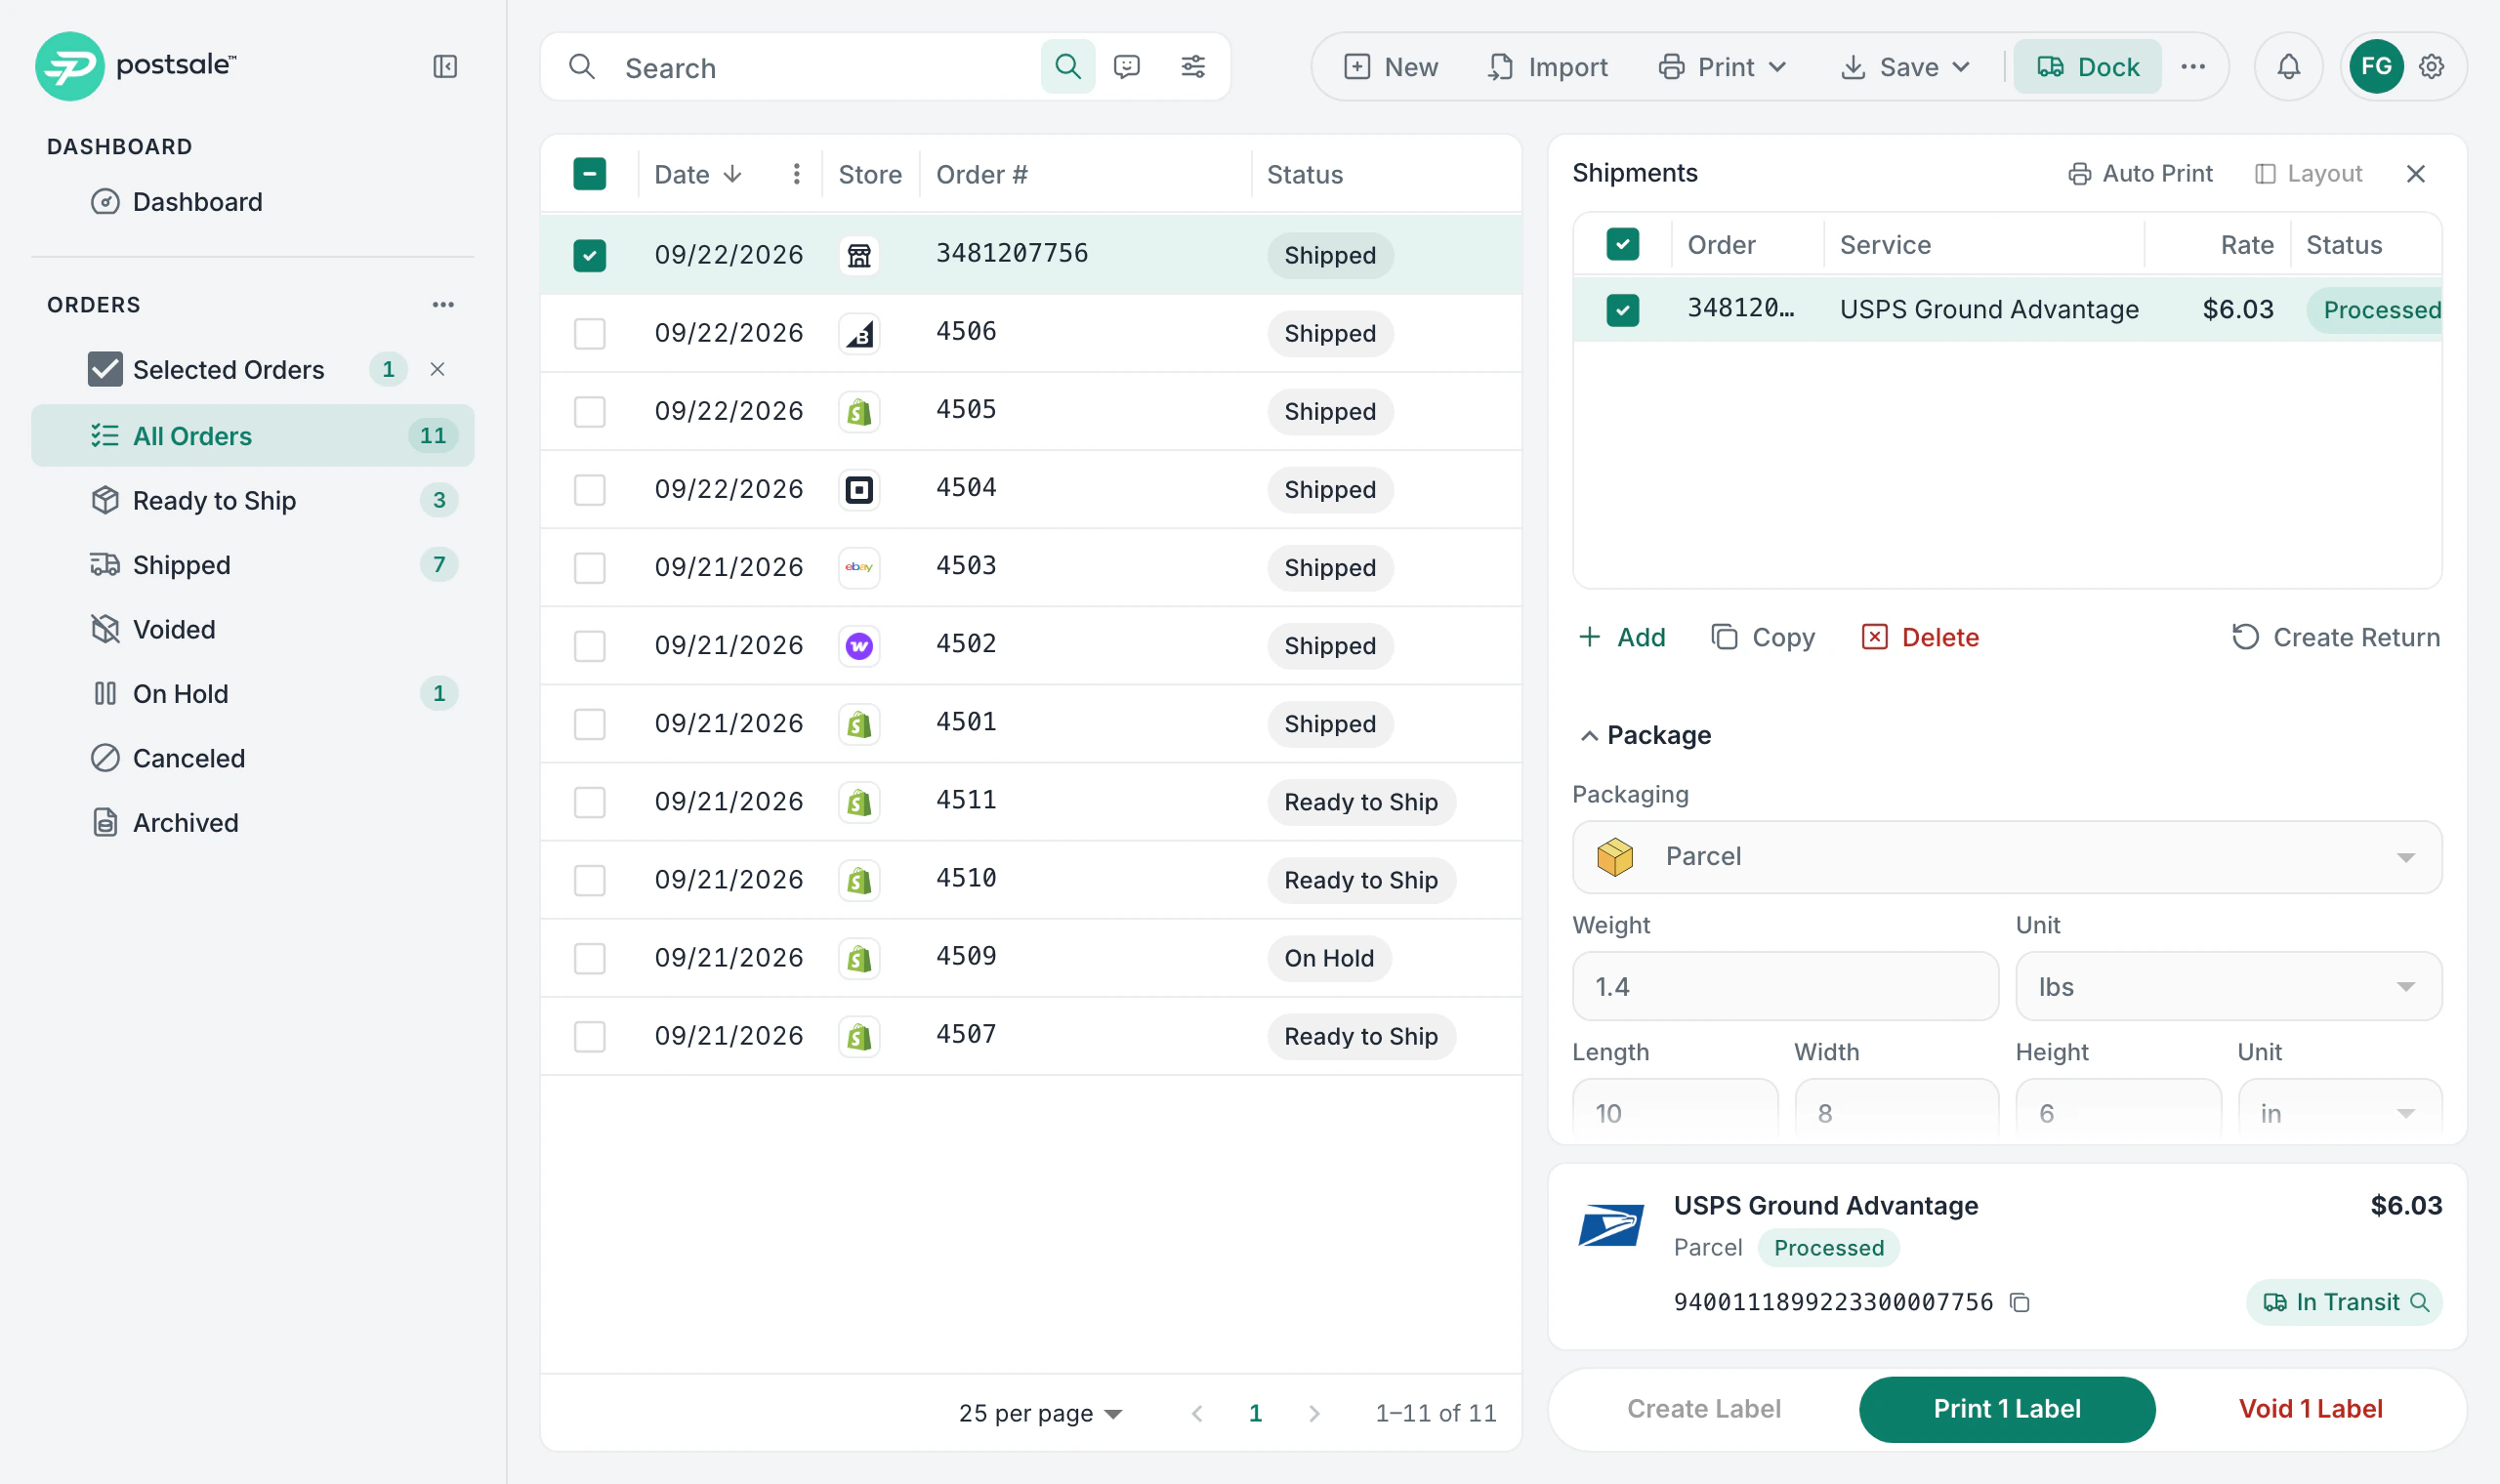Click the Square store icon on order 4504
The height and width of the screenshot is (1484, 2500).
coord(859,490)
